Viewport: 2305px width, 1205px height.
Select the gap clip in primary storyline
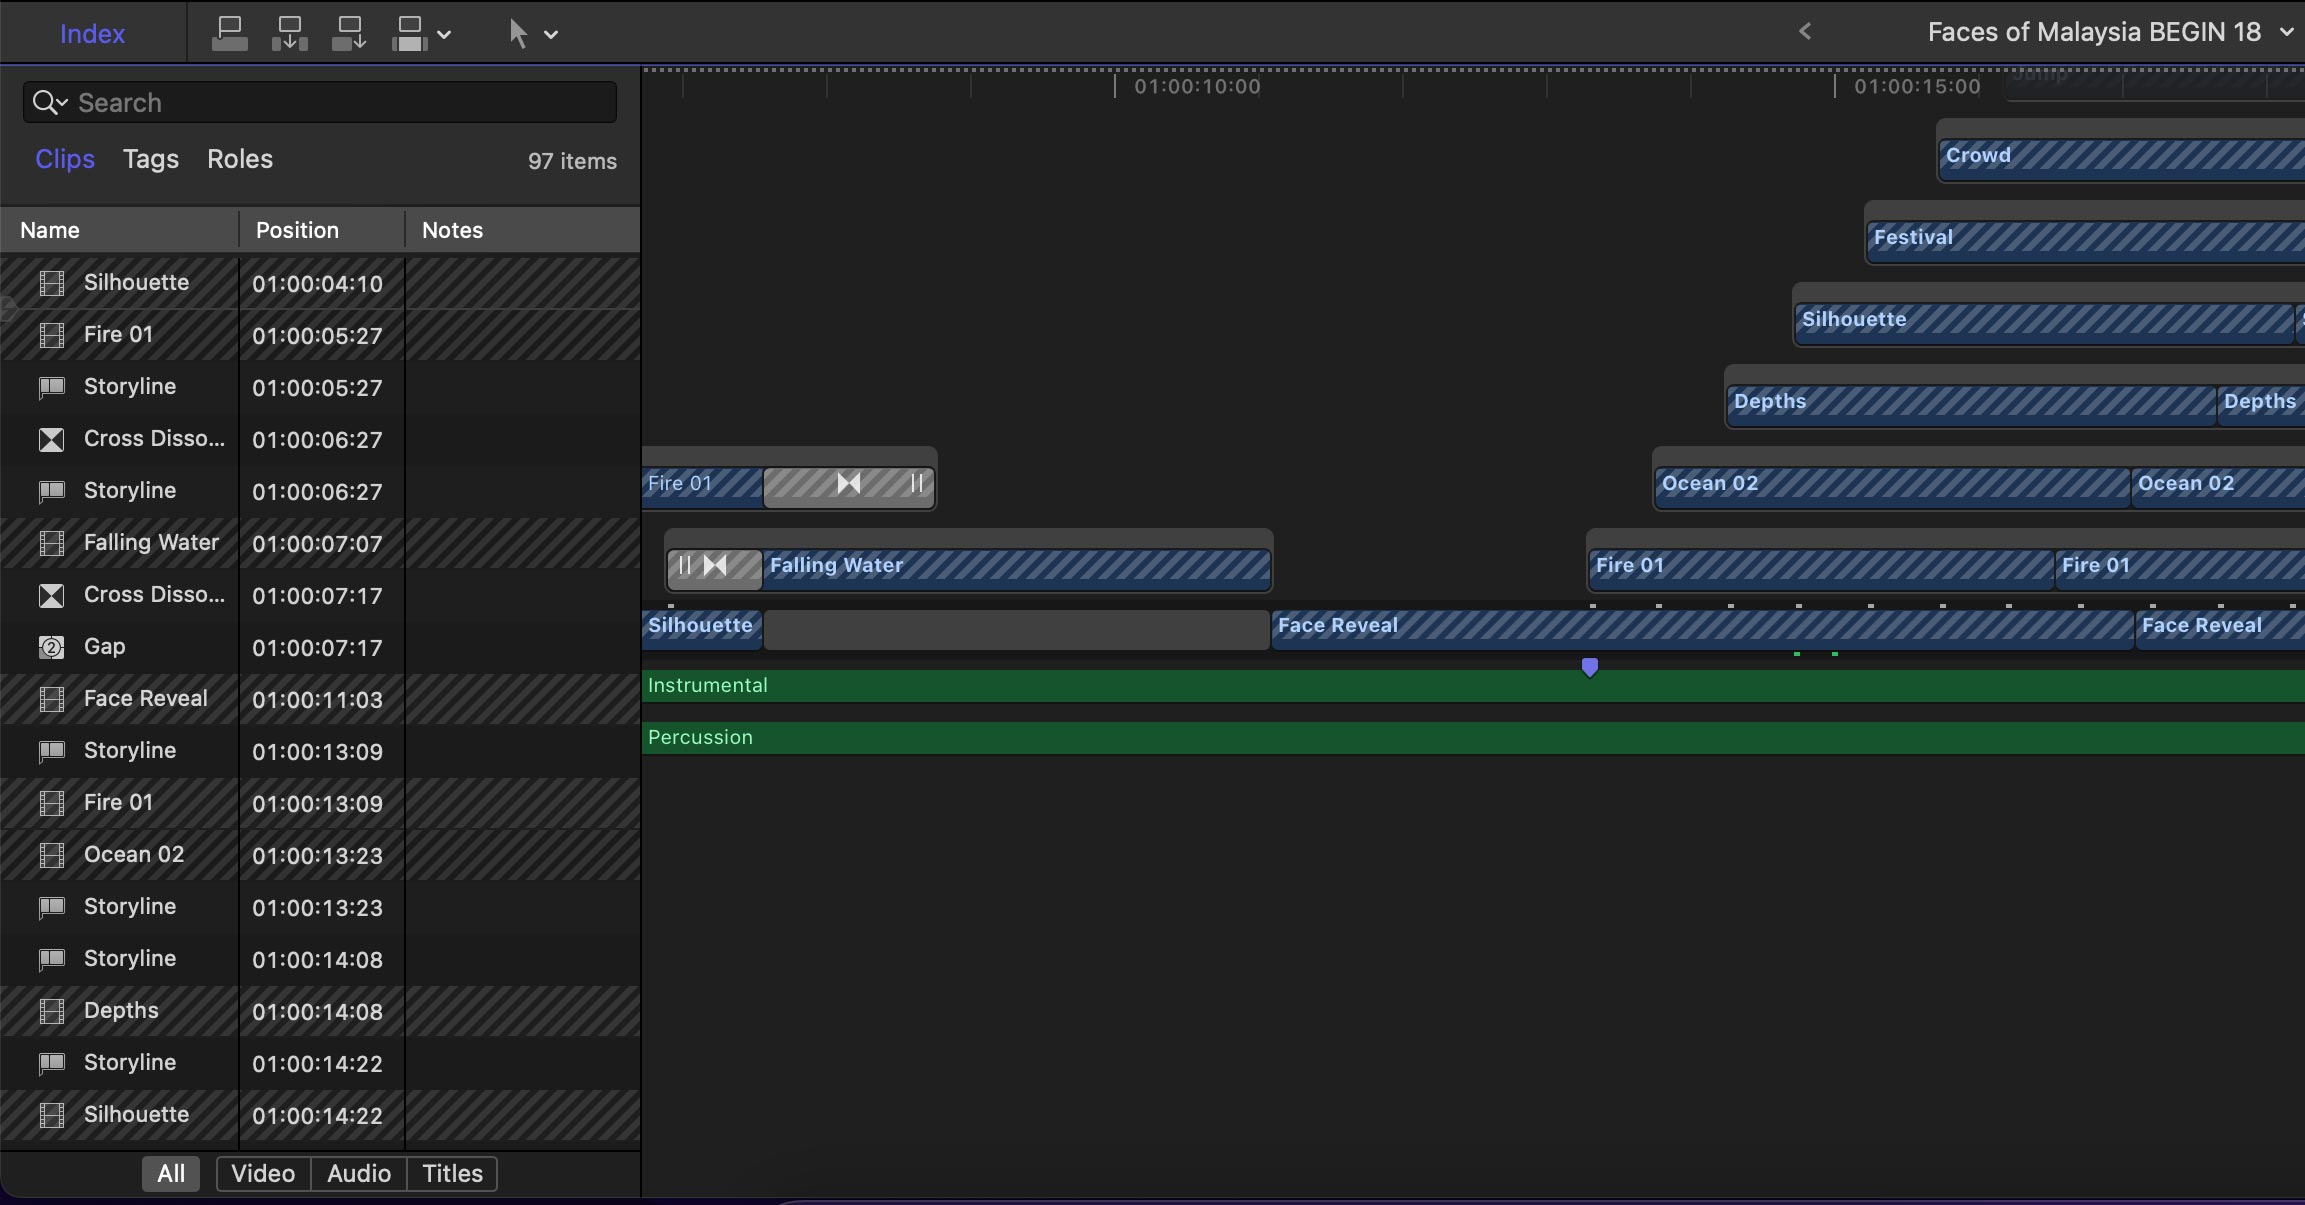tap(1017, 630)
